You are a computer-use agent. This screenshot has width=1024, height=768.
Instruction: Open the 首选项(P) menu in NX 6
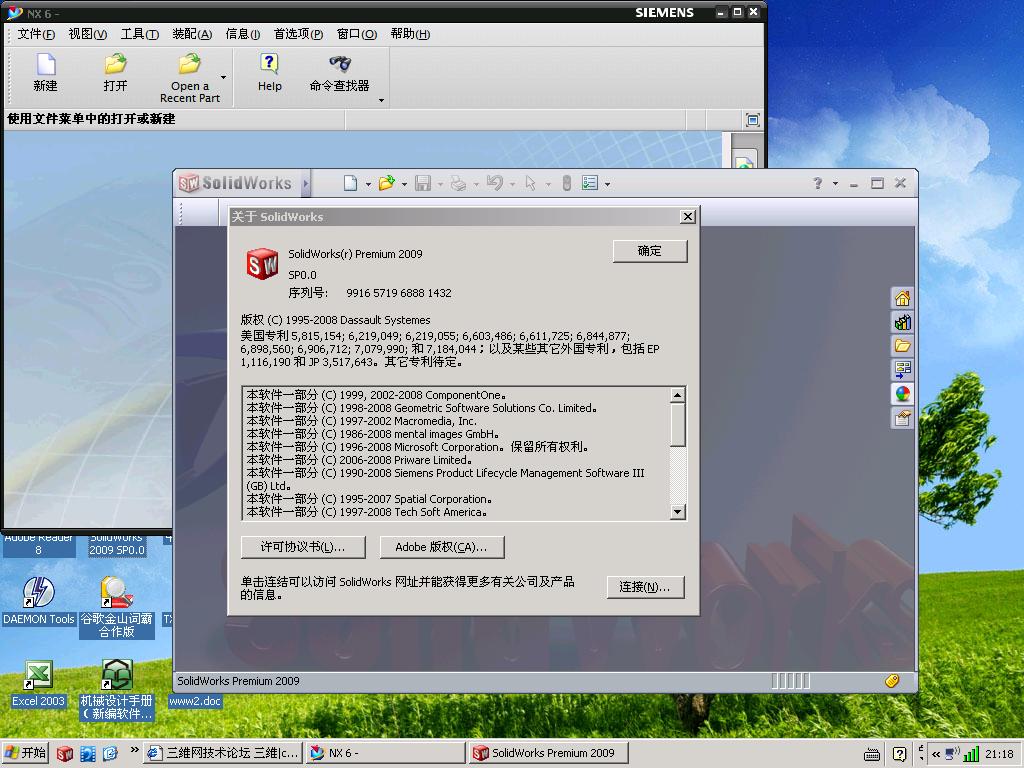[x=298, y=34]
